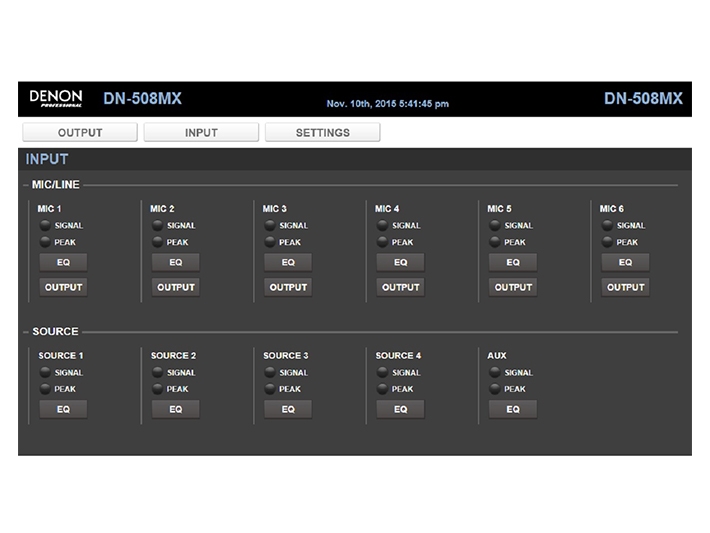This screenshot has height=533, width=710.
Task: Click MIC 2 PEAK indicator LED
Action: [158, 242]
